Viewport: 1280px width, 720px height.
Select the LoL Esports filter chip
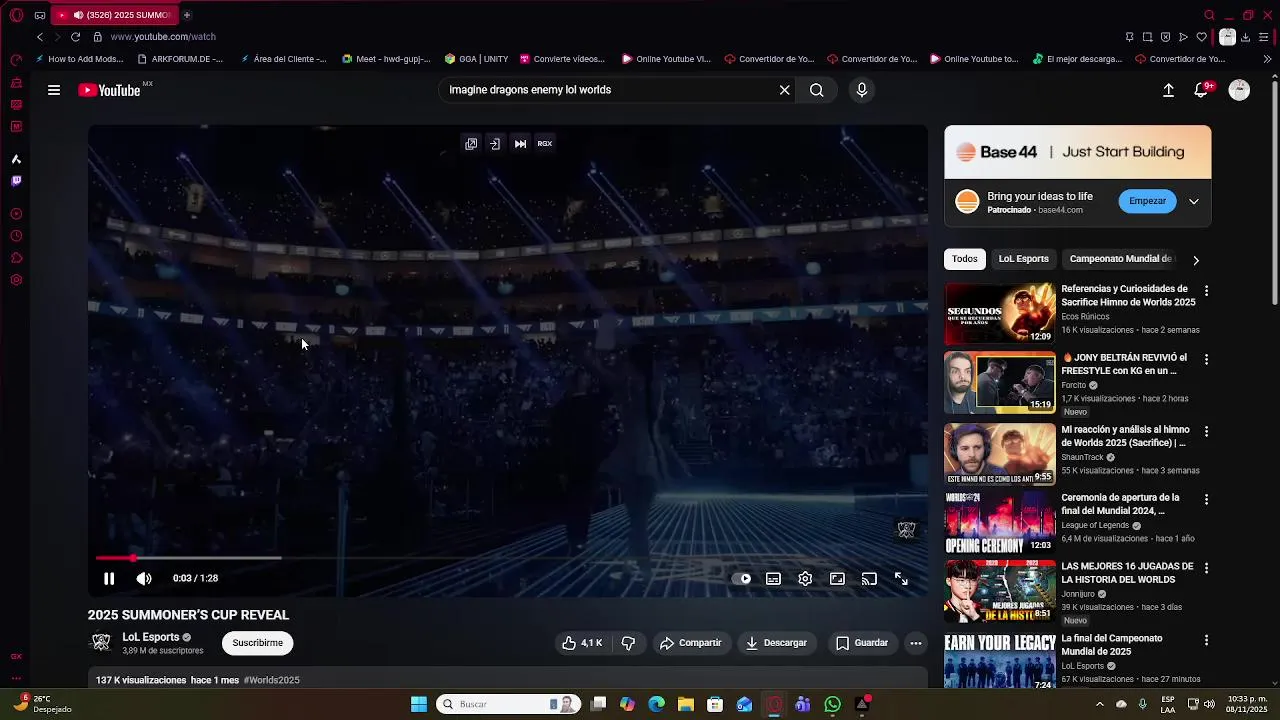(x=1023, y=259)
